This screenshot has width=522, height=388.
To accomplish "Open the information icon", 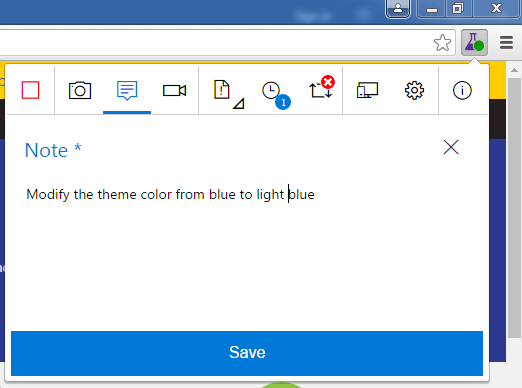I will coord(462,90).
